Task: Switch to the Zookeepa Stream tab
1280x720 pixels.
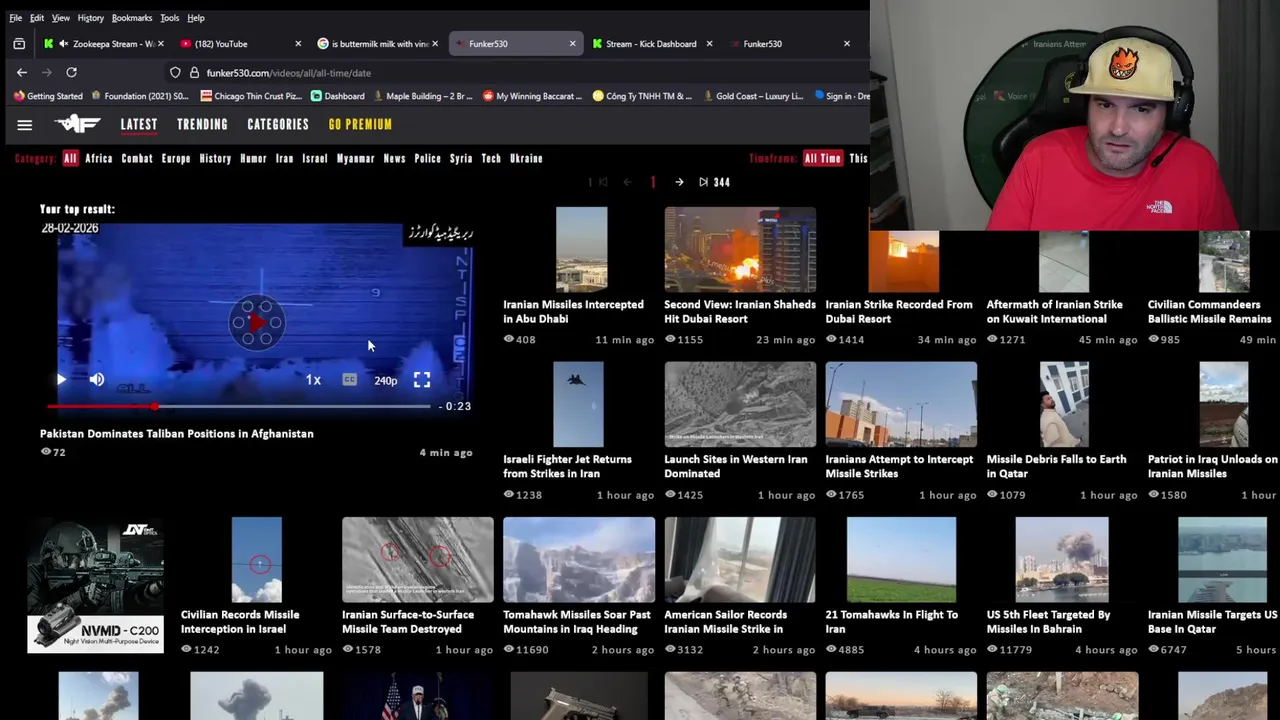Action: tap(104, 44)
